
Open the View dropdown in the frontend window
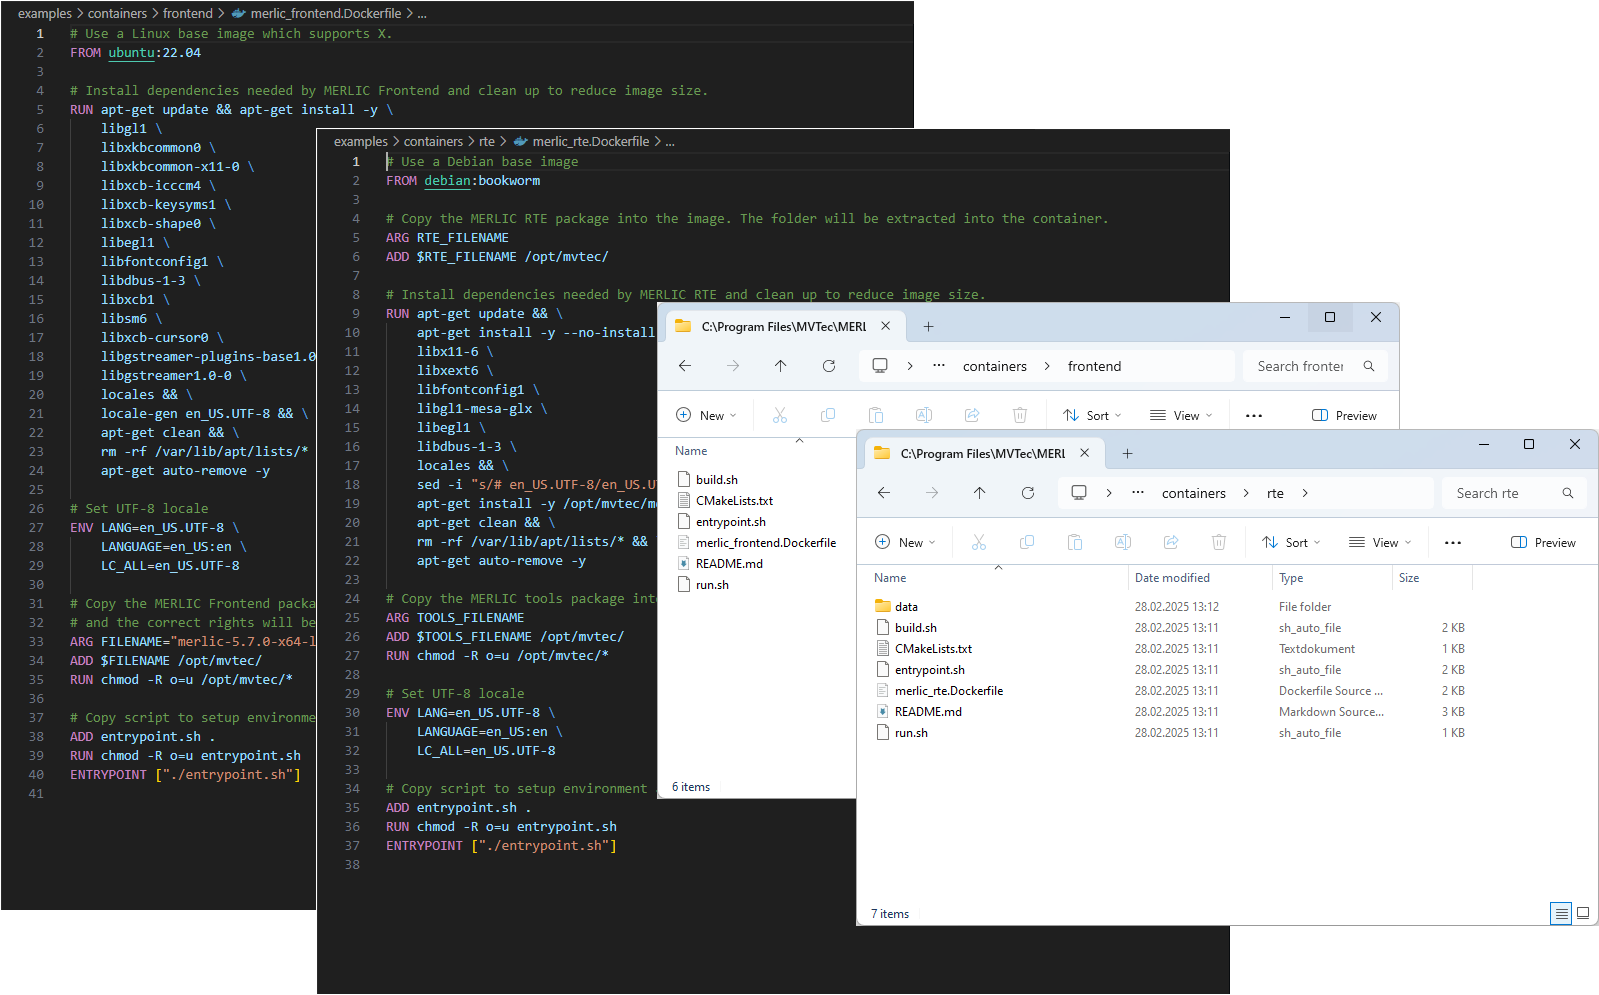coord(1181,415)
